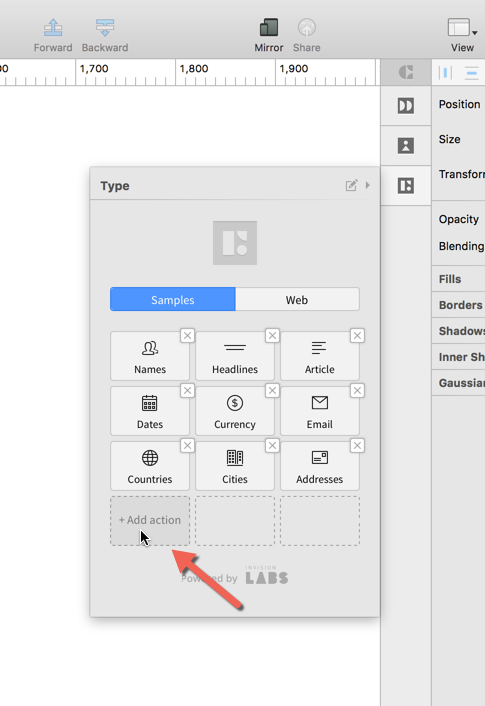Click the large Type icon thumbnail
Viewport: 485px width, 706px height.
(235, 243)
